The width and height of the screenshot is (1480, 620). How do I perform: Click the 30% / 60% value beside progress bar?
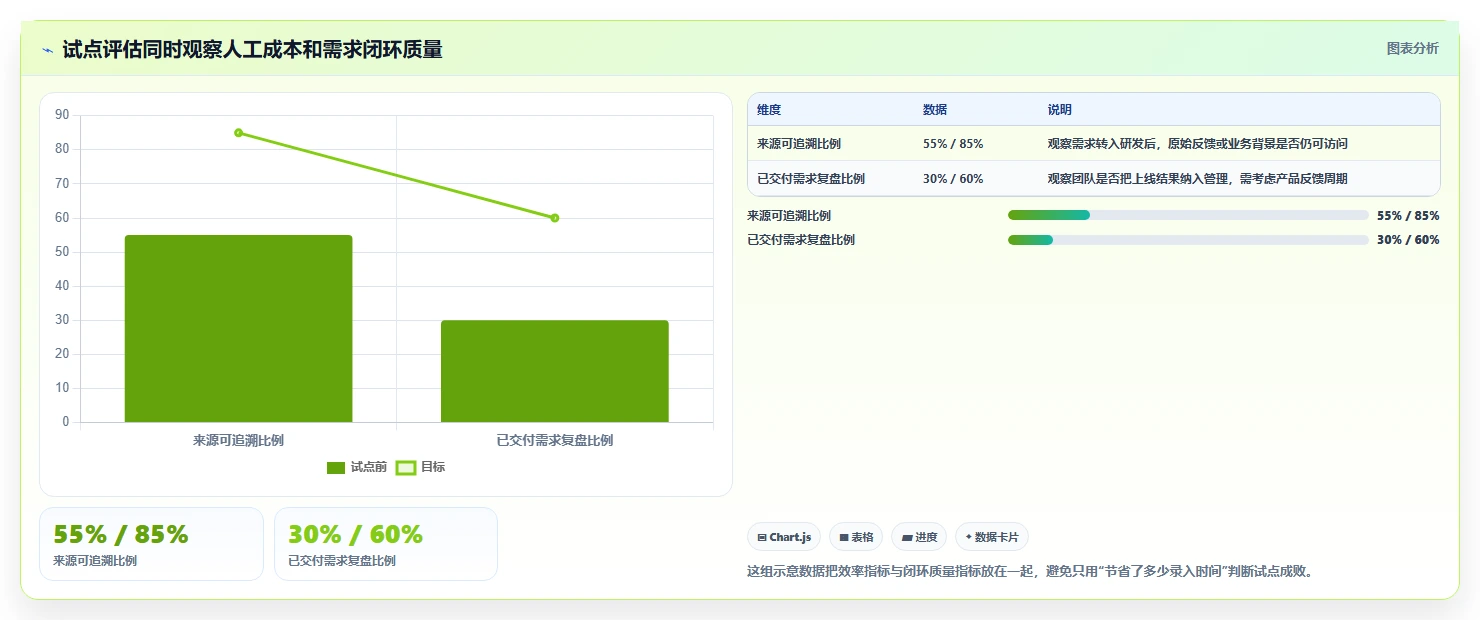point(1408,240)
